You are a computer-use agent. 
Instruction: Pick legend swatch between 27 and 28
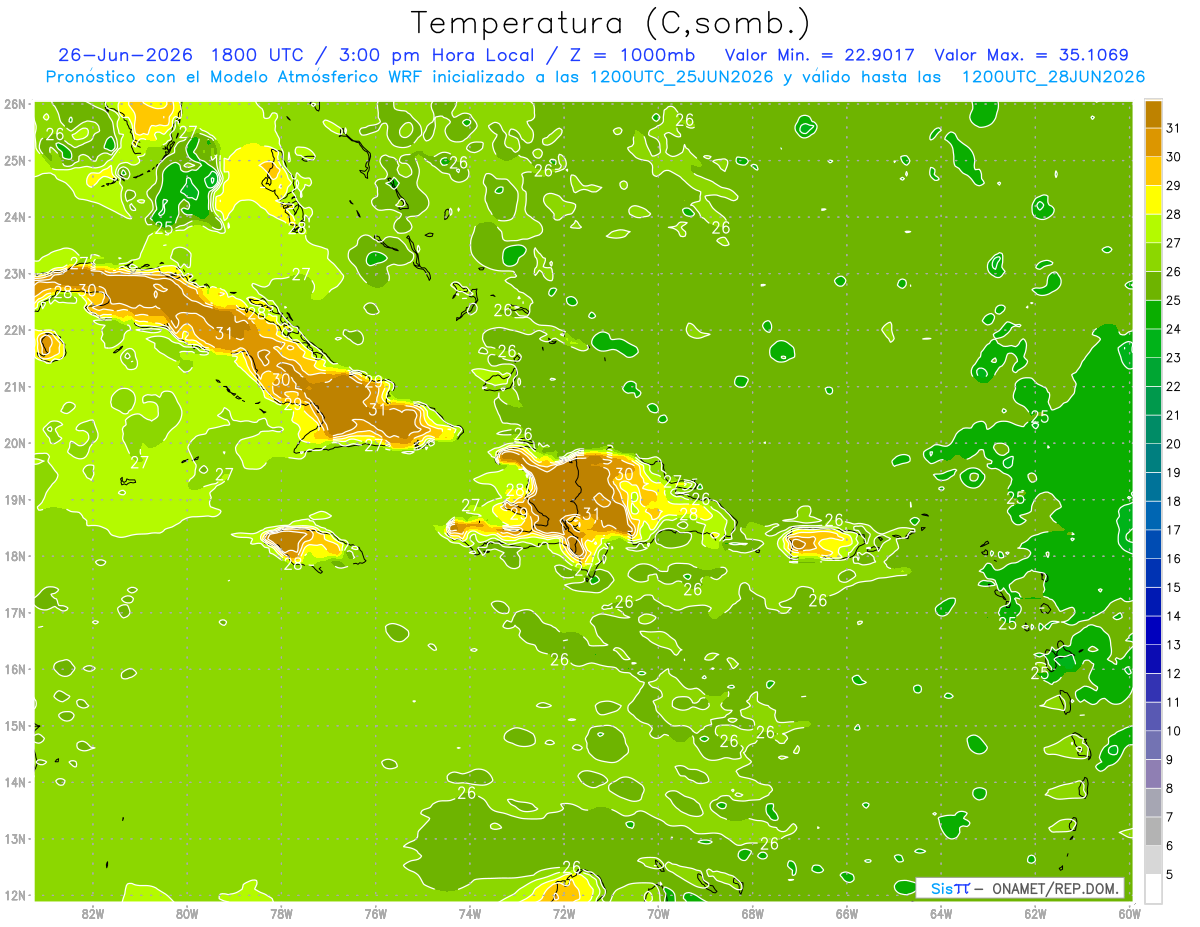(x=1153, y=228)
